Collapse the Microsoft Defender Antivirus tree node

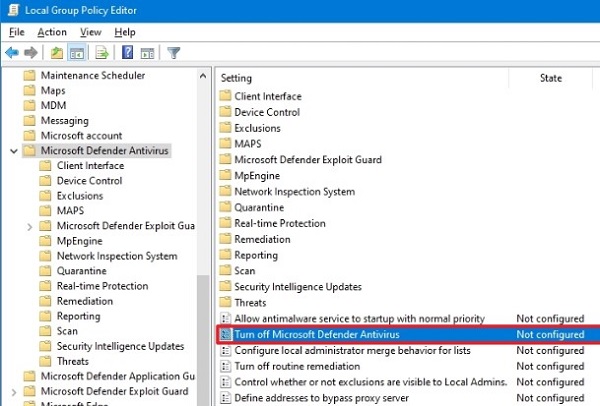pyautogui.click(x=14, y=151)
